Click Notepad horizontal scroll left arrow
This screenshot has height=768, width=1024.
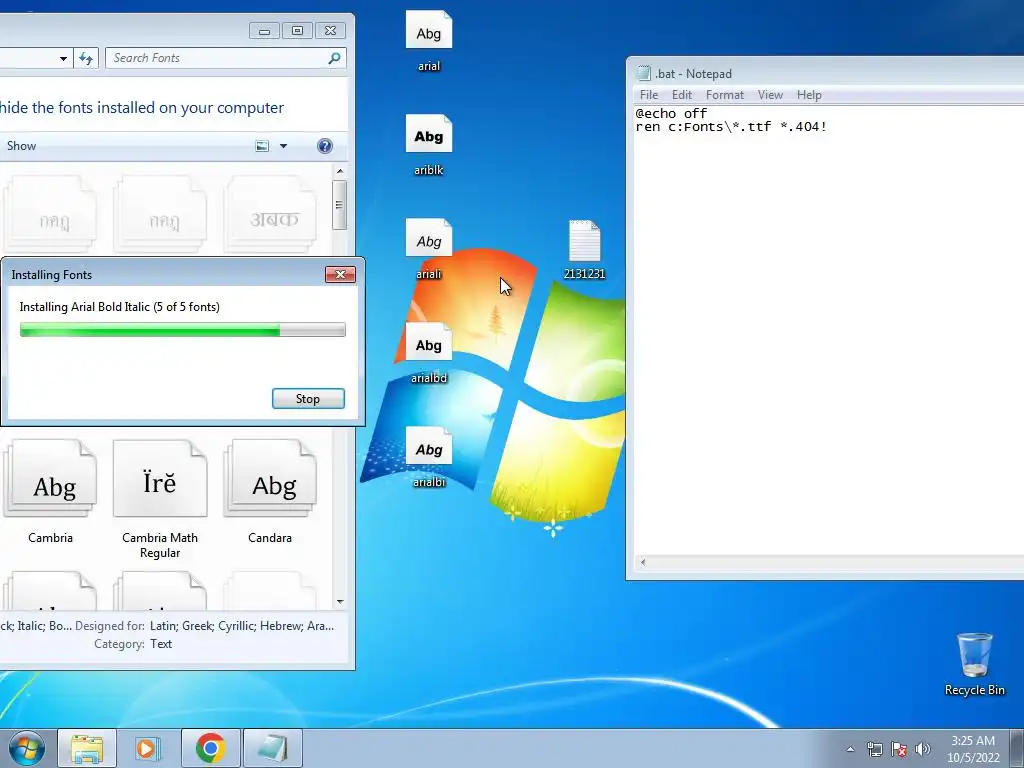(643, 562)
